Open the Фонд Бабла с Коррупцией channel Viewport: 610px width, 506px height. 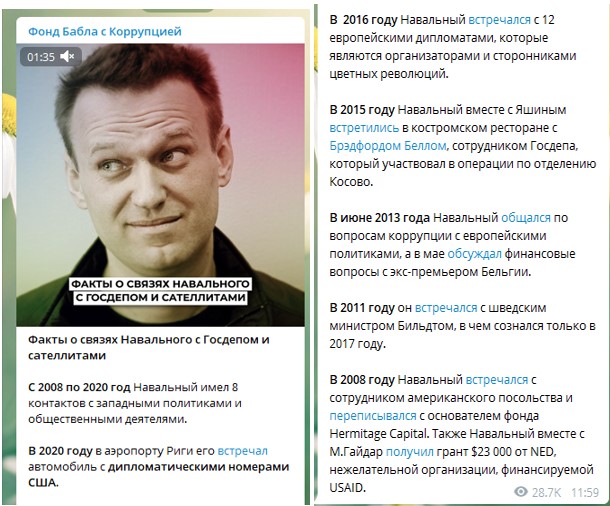point(105,32)
